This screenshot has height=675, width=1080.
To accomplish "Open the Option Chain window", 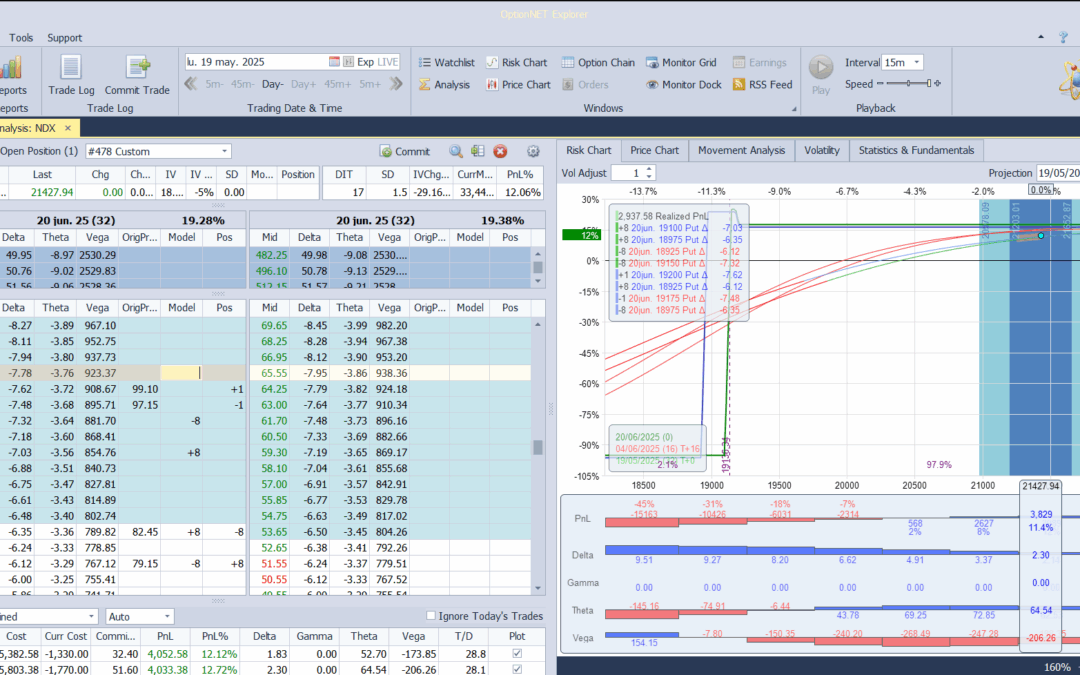I will [x=598, y=62].
